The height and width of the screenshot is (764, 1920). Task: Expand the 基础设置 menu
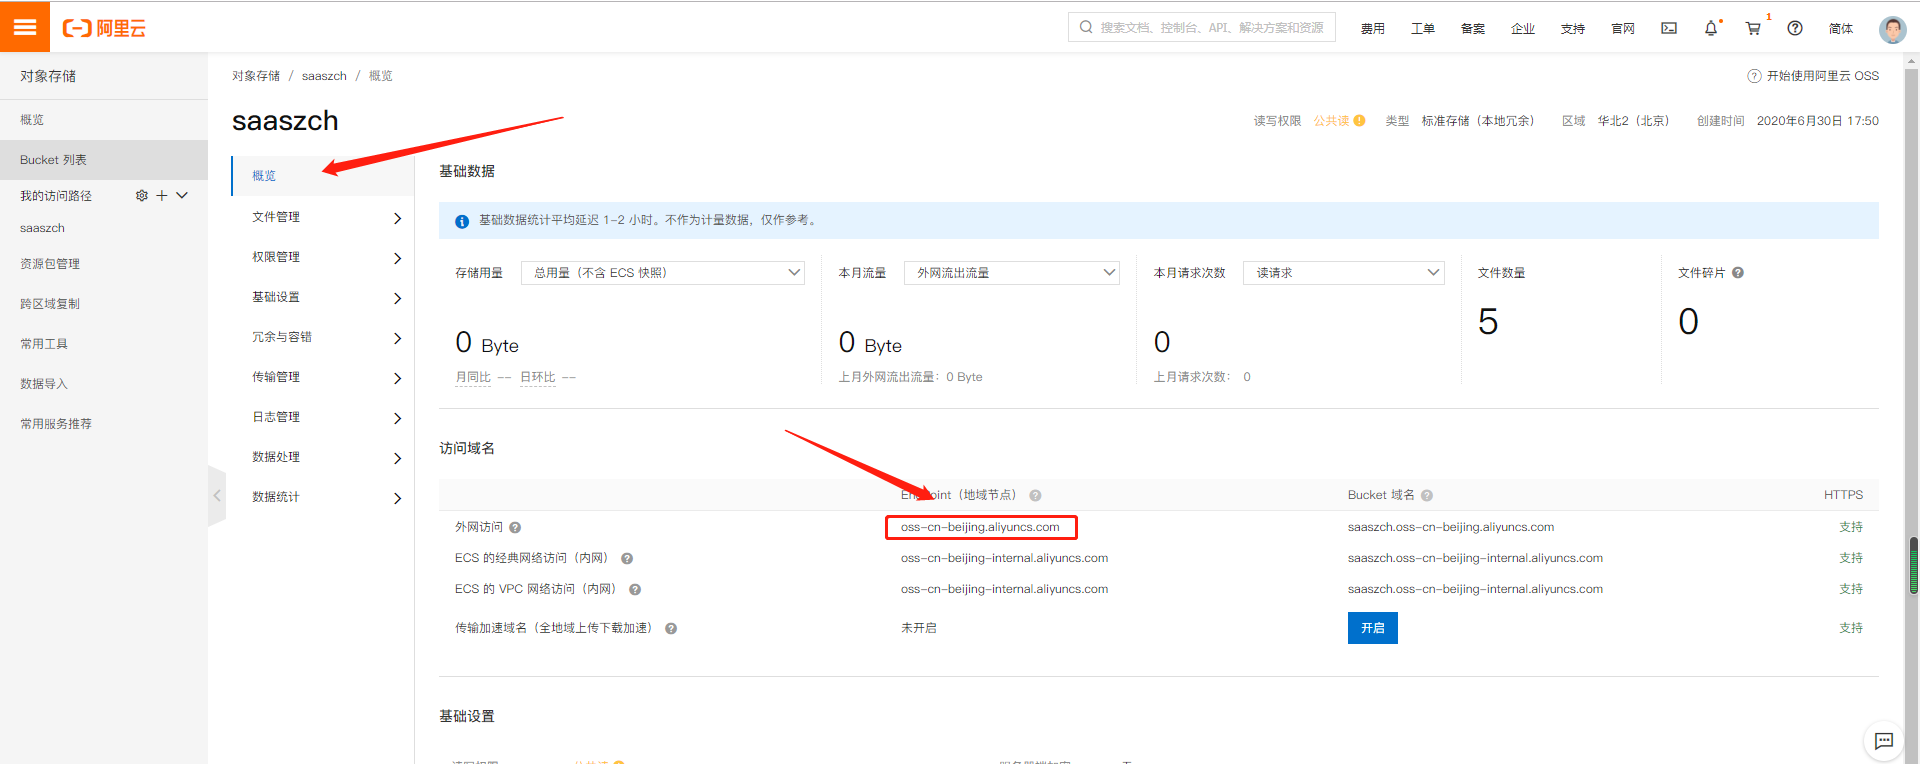323,297
